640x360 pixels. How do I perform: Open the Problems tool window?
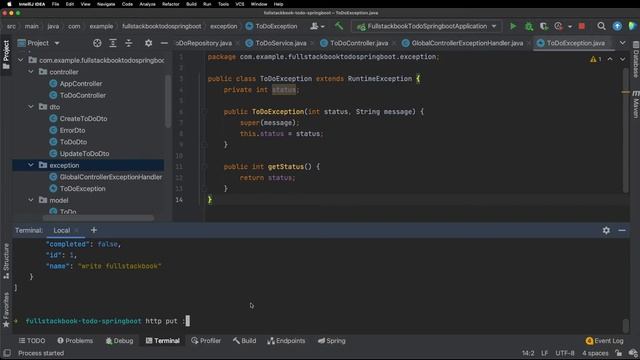click(x=75, y=340)
